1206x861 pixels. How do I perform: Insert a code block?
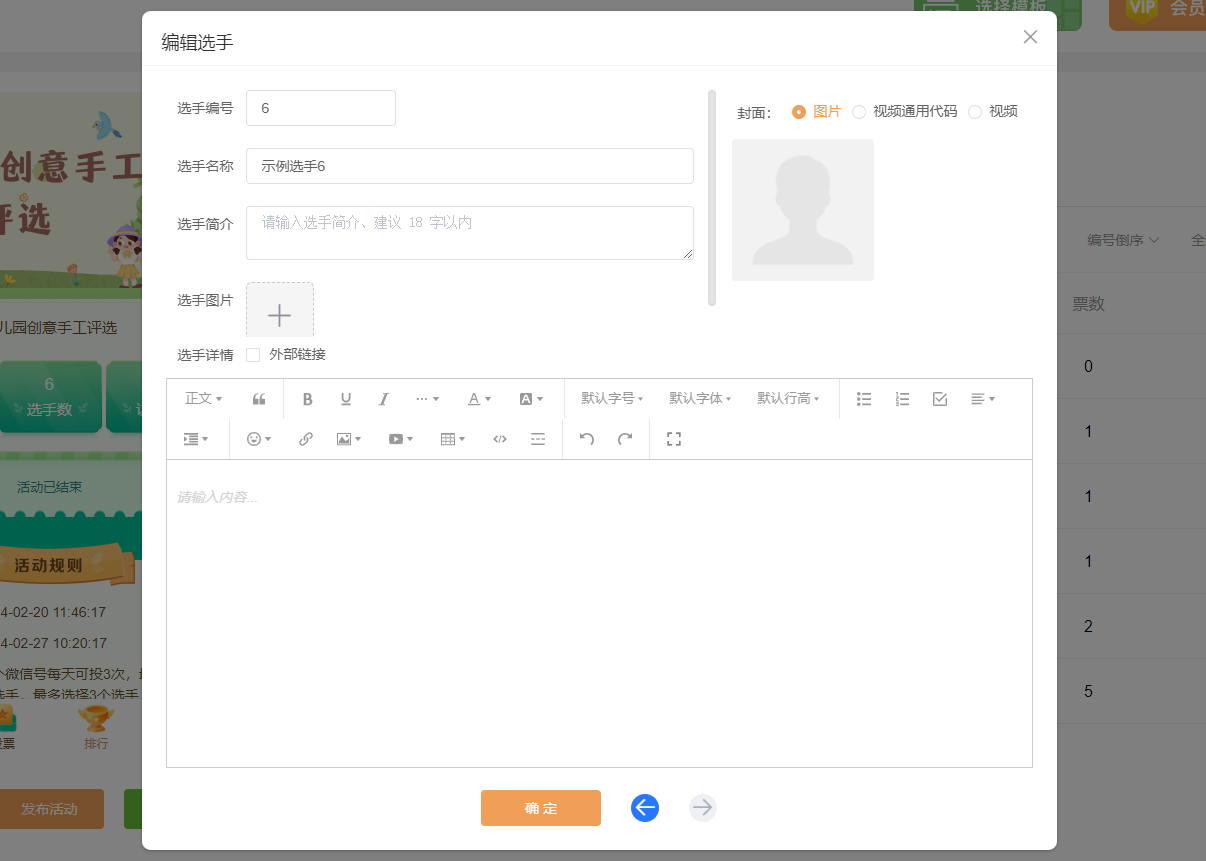(500, 439)
